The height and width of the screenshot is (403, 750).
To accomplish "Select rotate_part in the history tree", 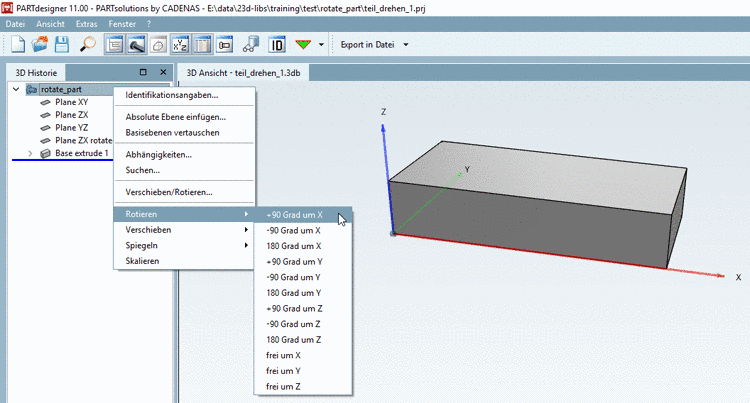I will (61, 89).
